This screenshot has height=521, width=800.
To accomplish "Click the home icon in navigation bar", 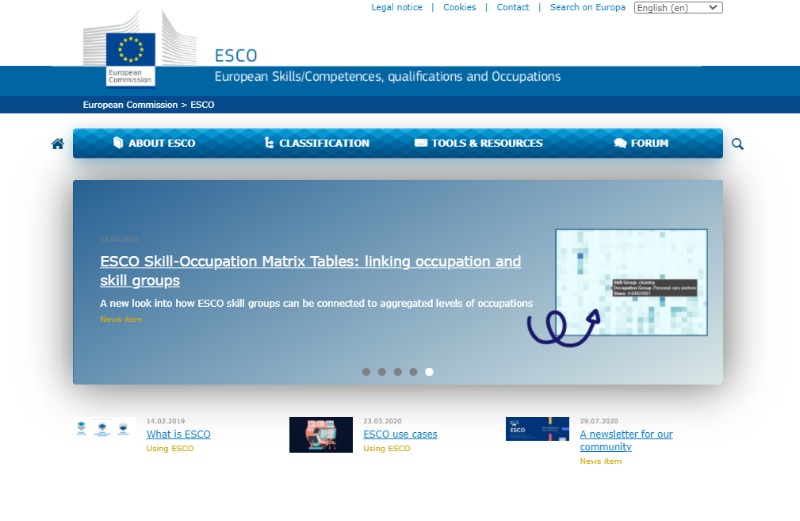I will click(58, 144).
